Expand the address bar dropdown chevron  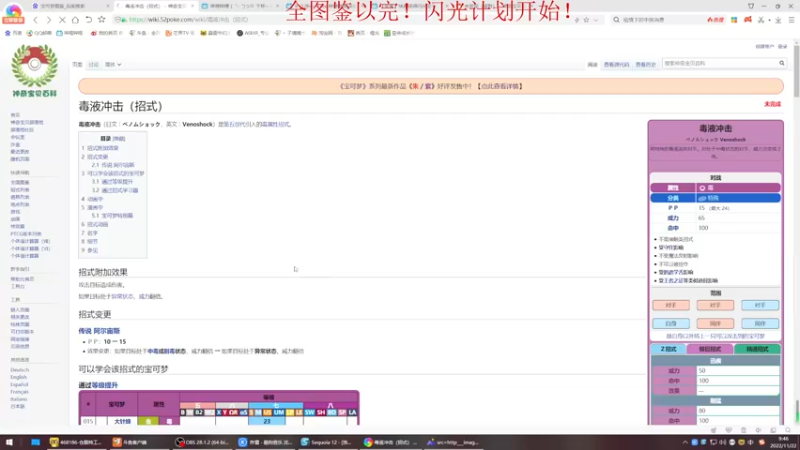[x=595, y=20]
